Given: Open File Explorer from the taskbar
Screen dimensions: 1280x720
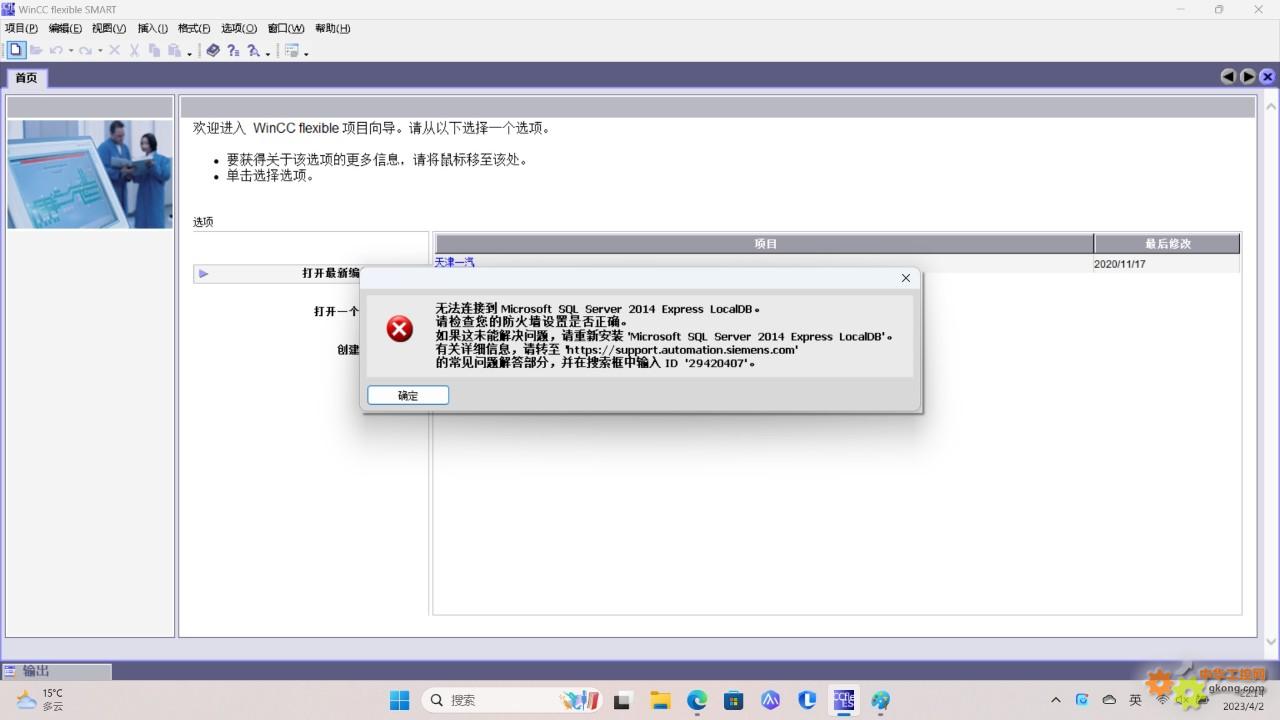Looking at the screenshot, I should pos(660,700).
